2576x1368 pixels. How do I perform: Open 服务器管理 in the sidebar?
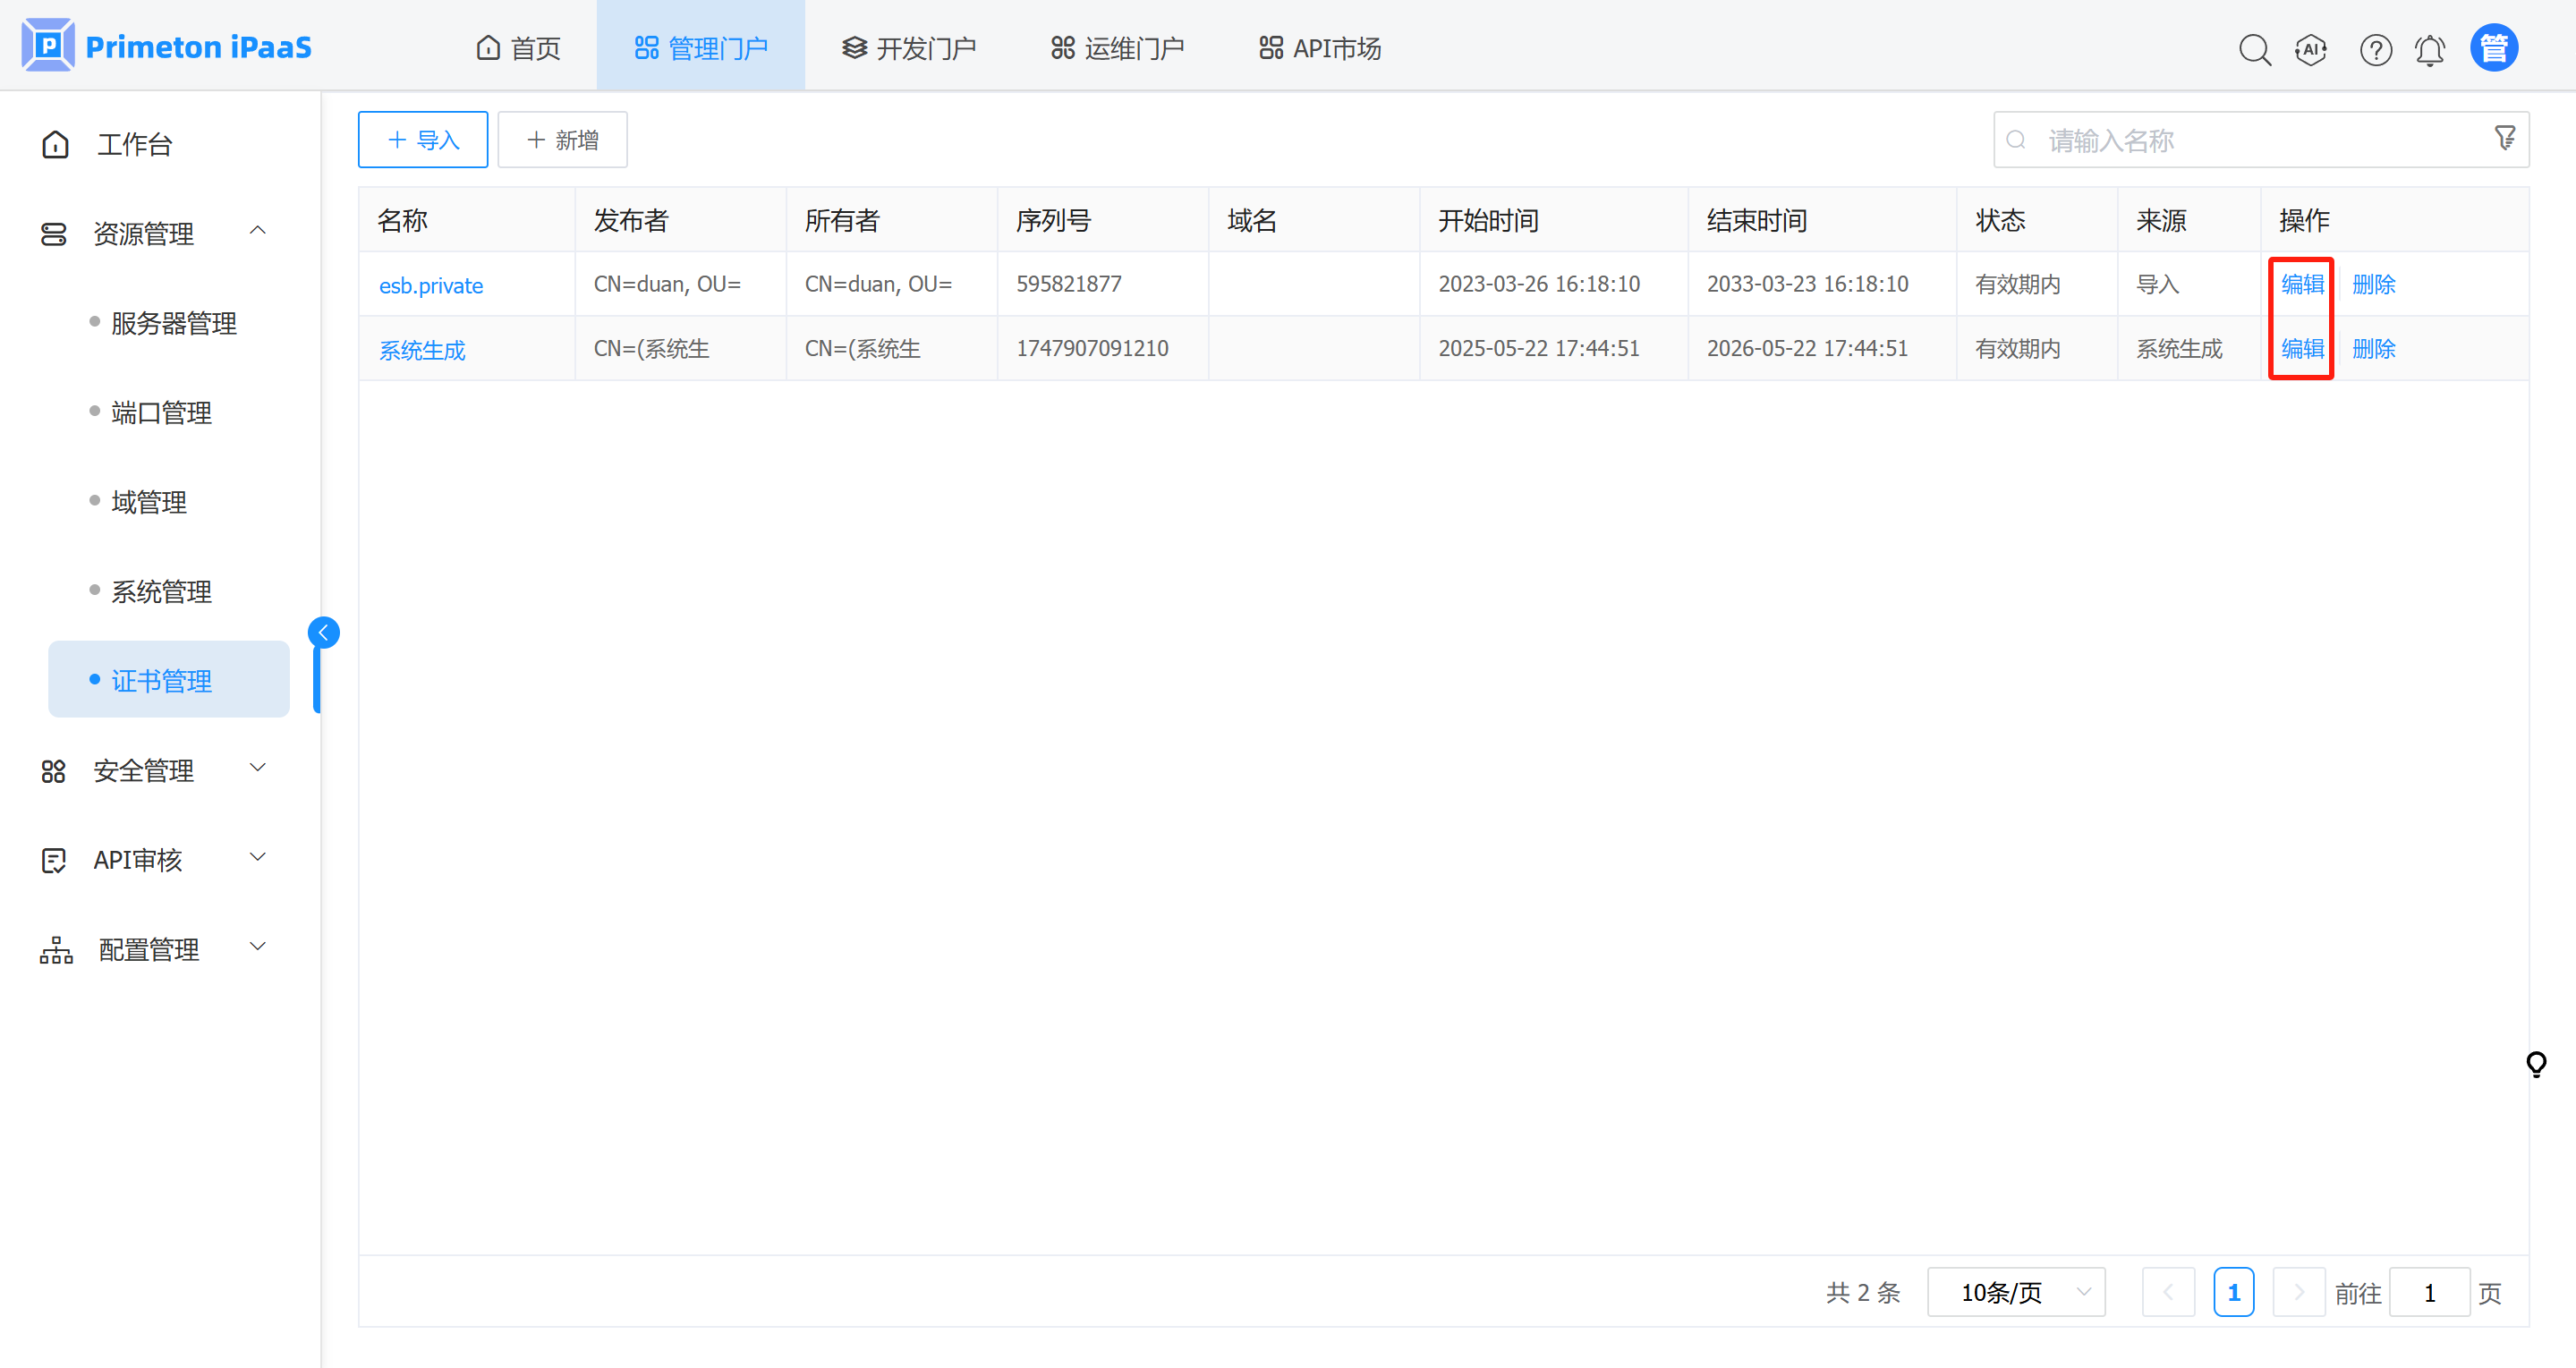[173, 323]
